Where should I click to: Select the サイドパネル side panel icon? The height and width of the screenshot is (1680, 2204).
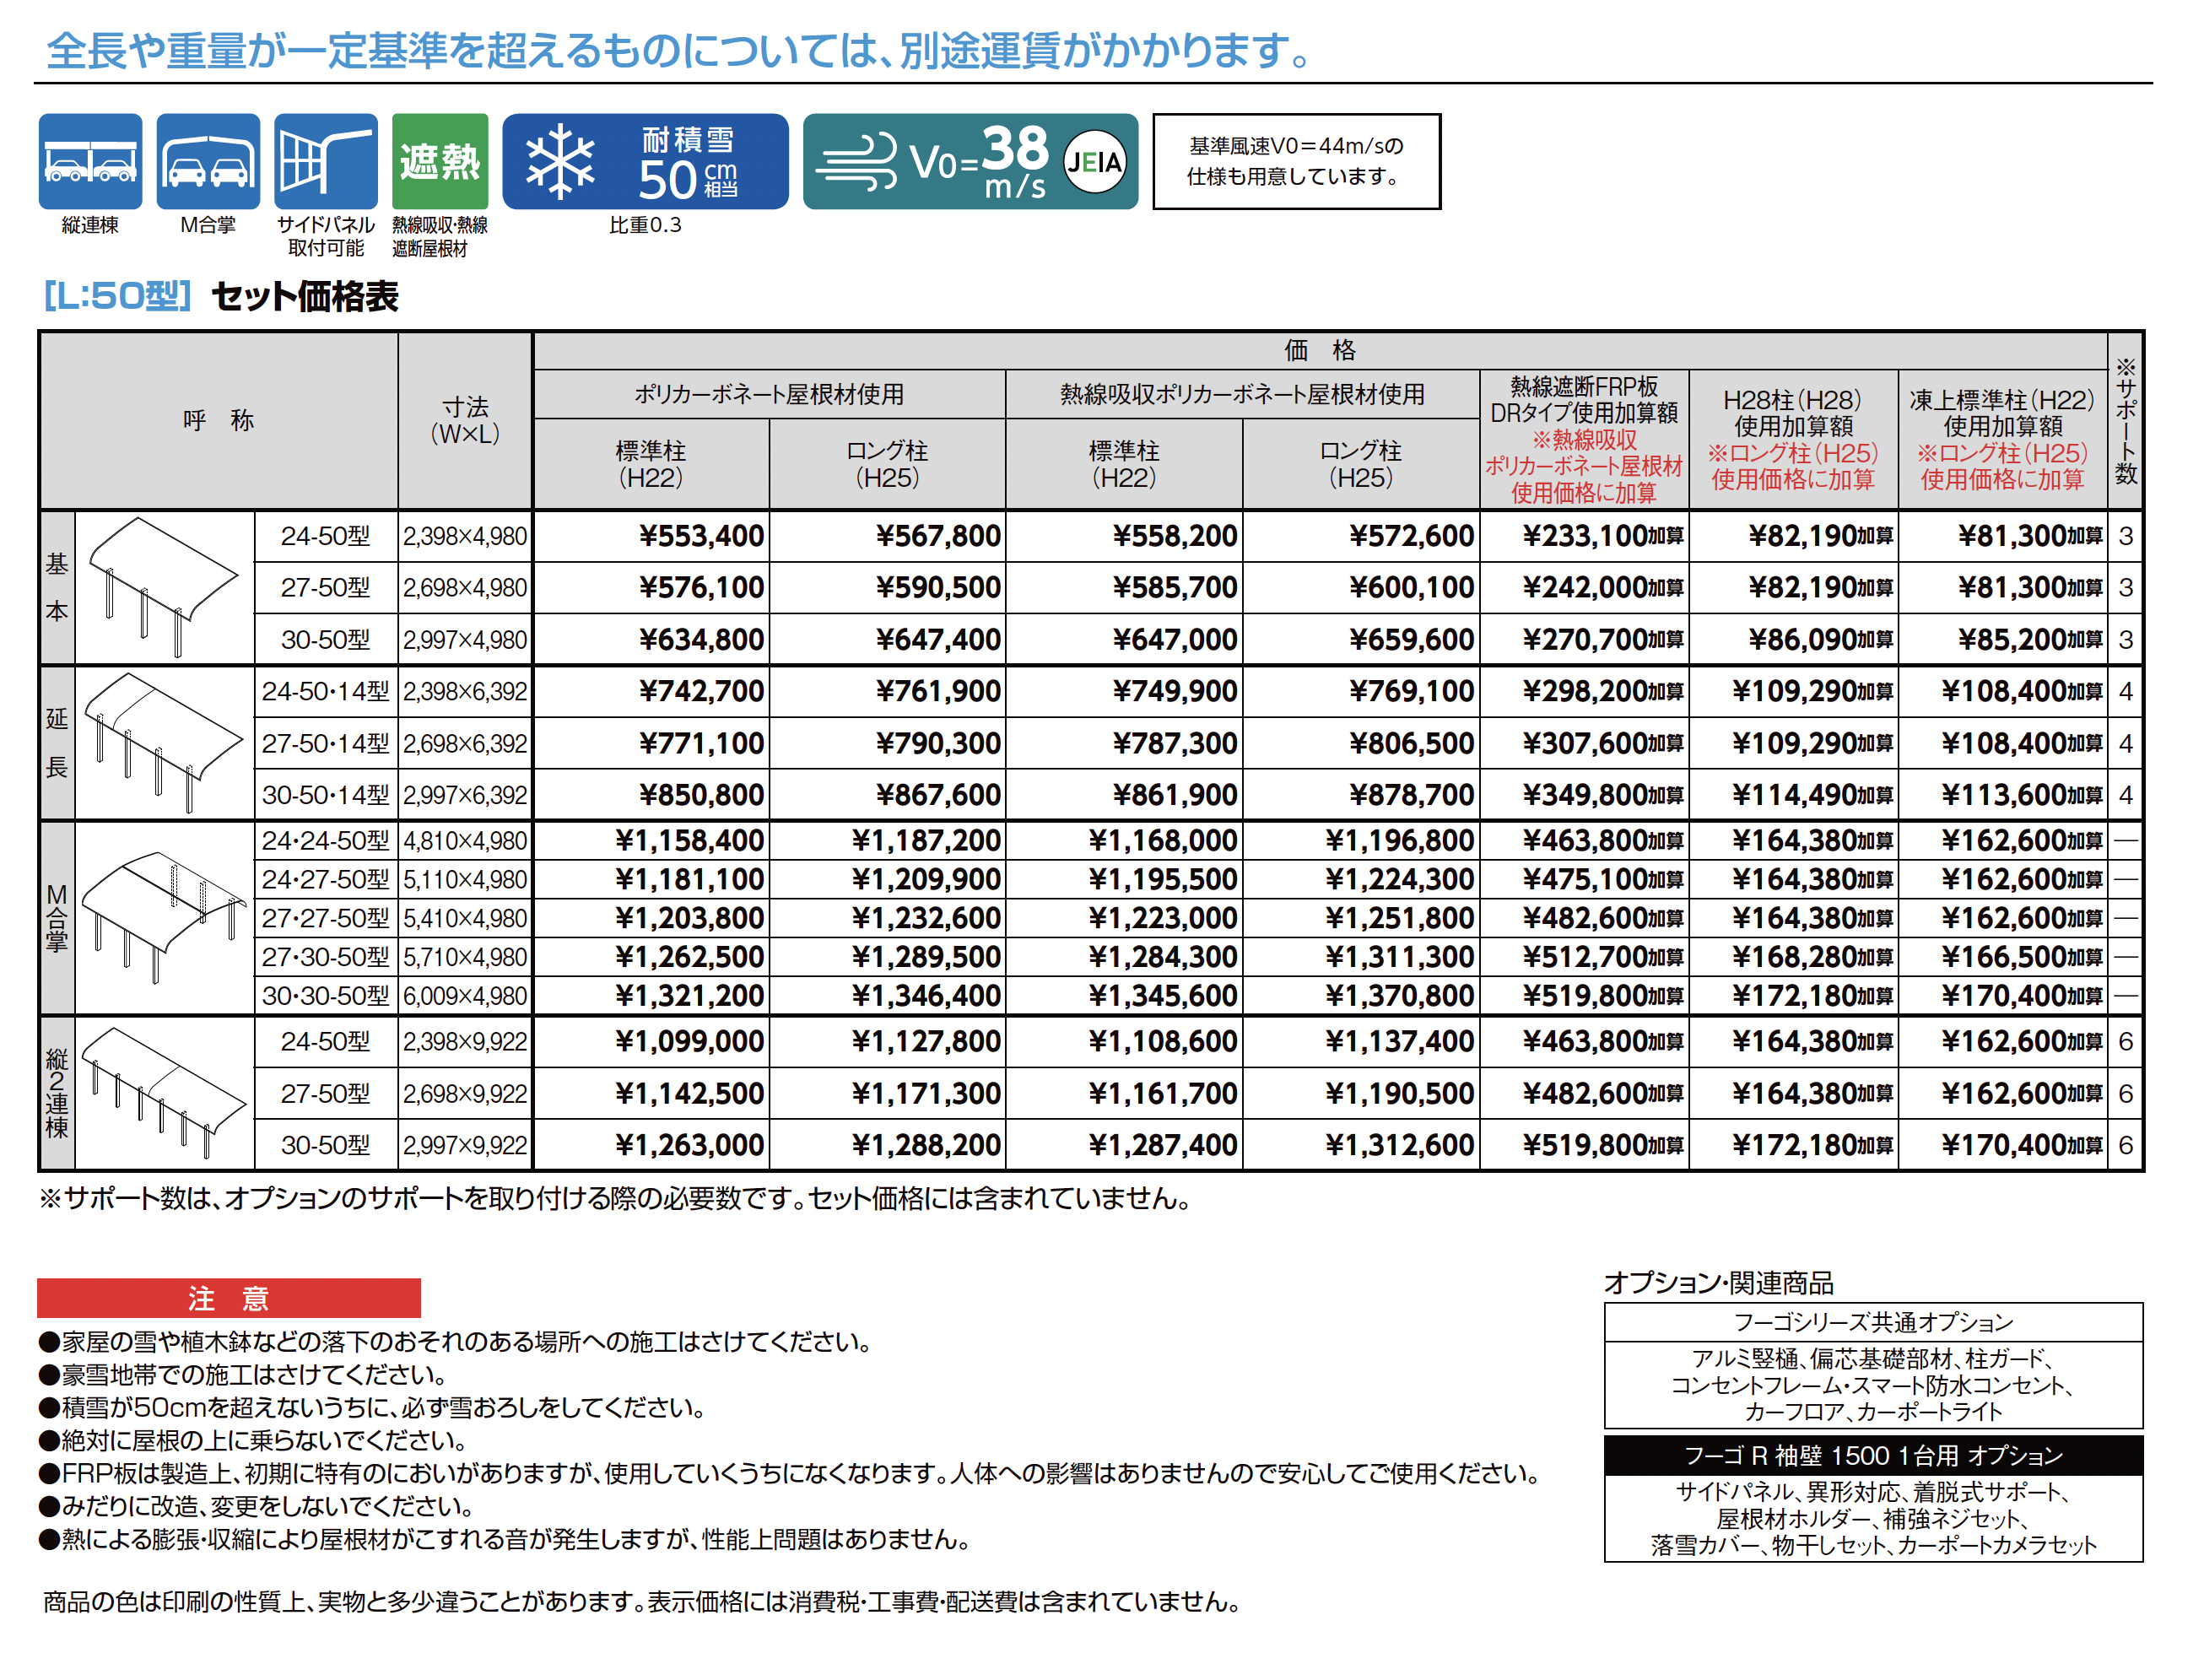pos(325,161)
